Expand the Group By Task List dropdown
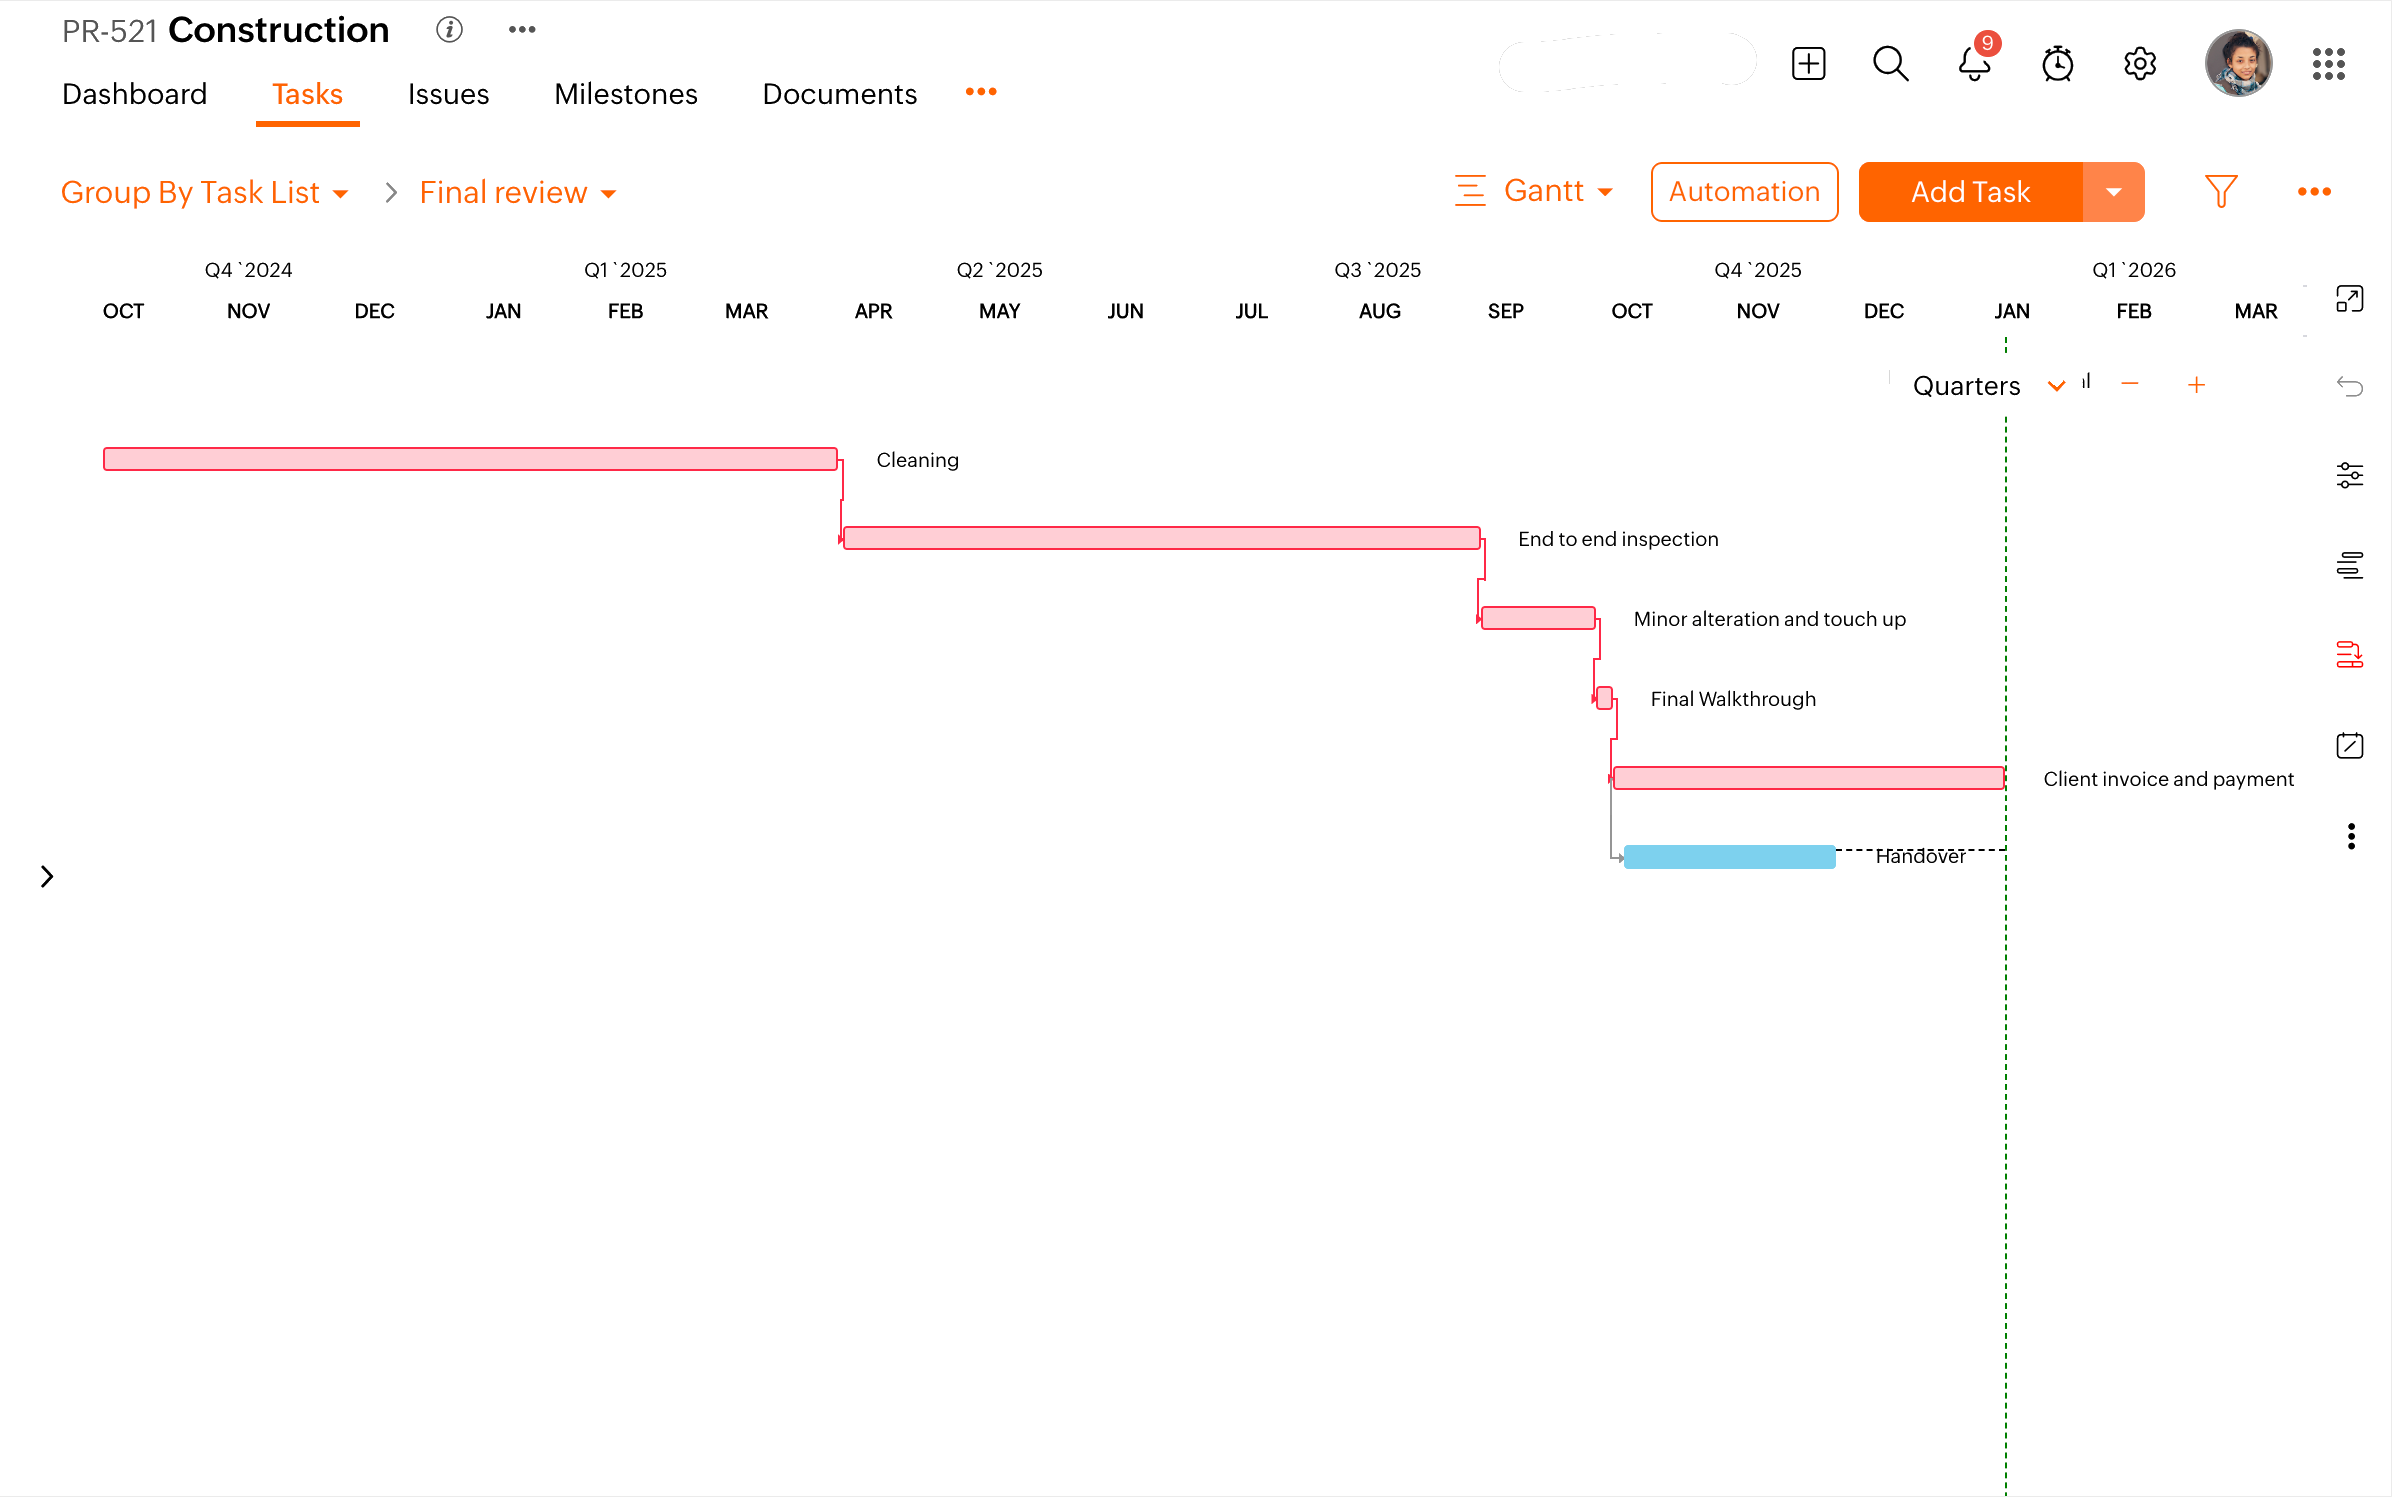2392x1497 pixels. coord(205,192)
